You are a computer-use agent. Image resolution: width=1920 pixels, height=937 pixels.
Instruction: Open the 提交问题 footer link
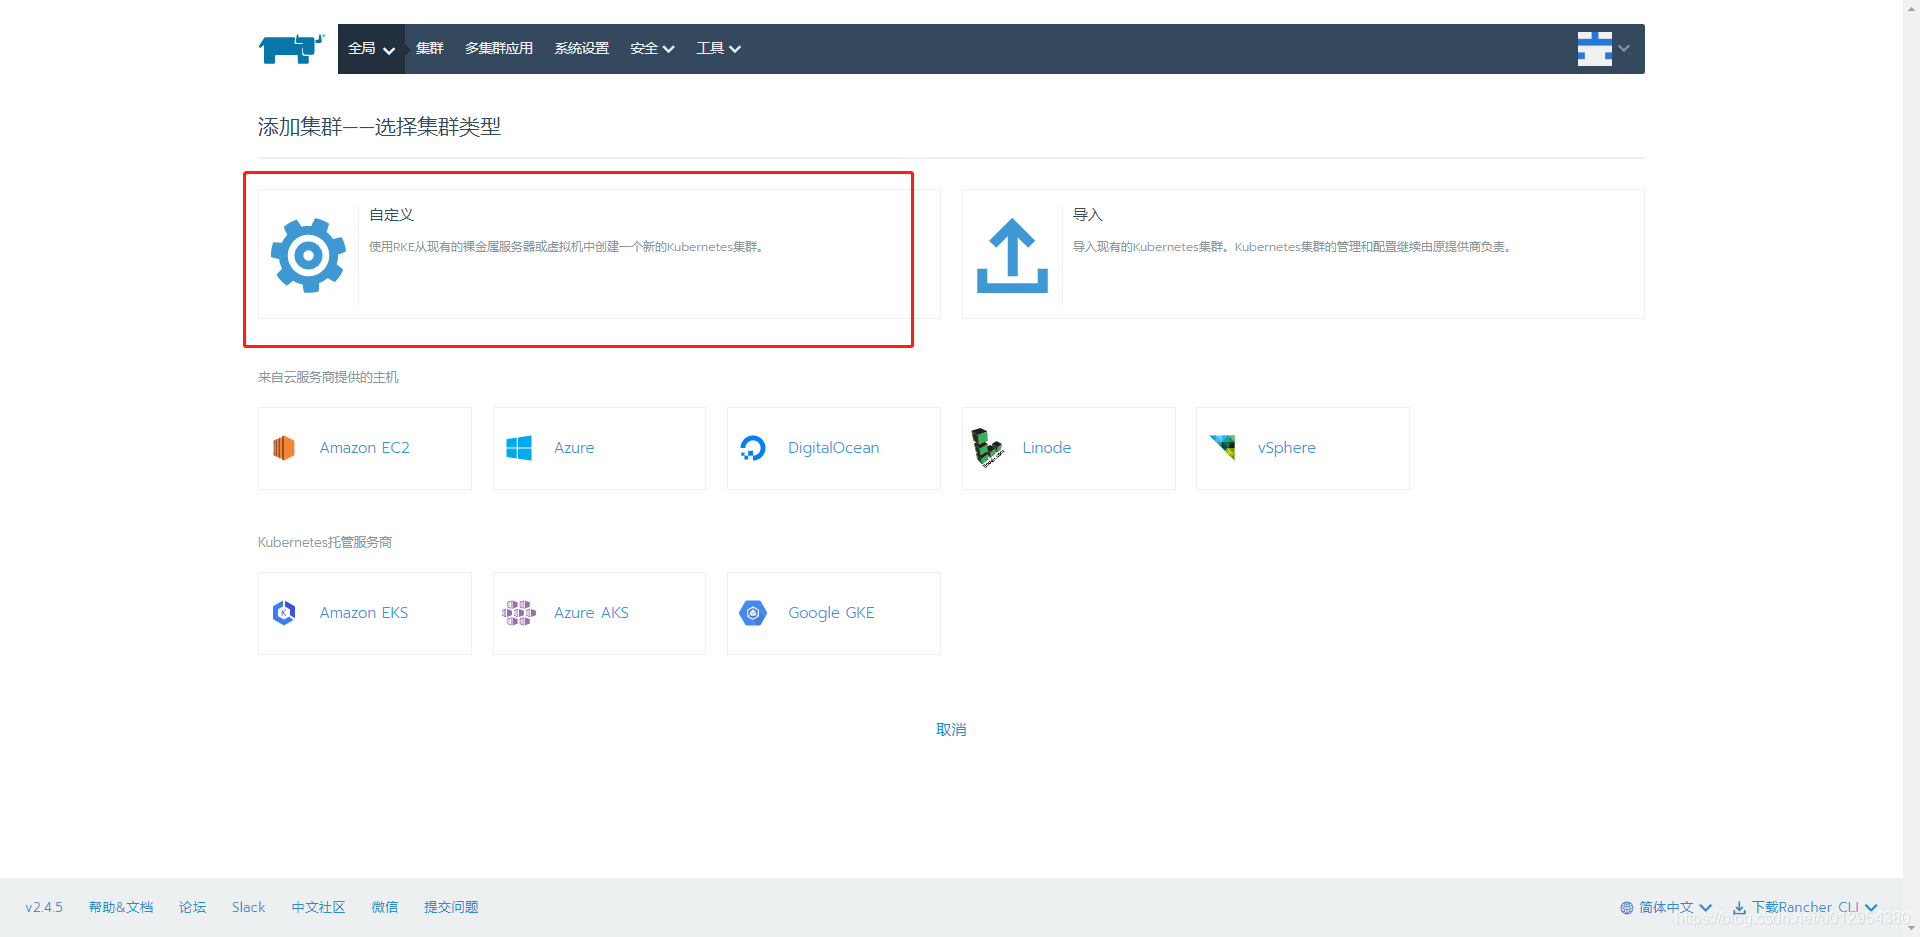[451, 908]
